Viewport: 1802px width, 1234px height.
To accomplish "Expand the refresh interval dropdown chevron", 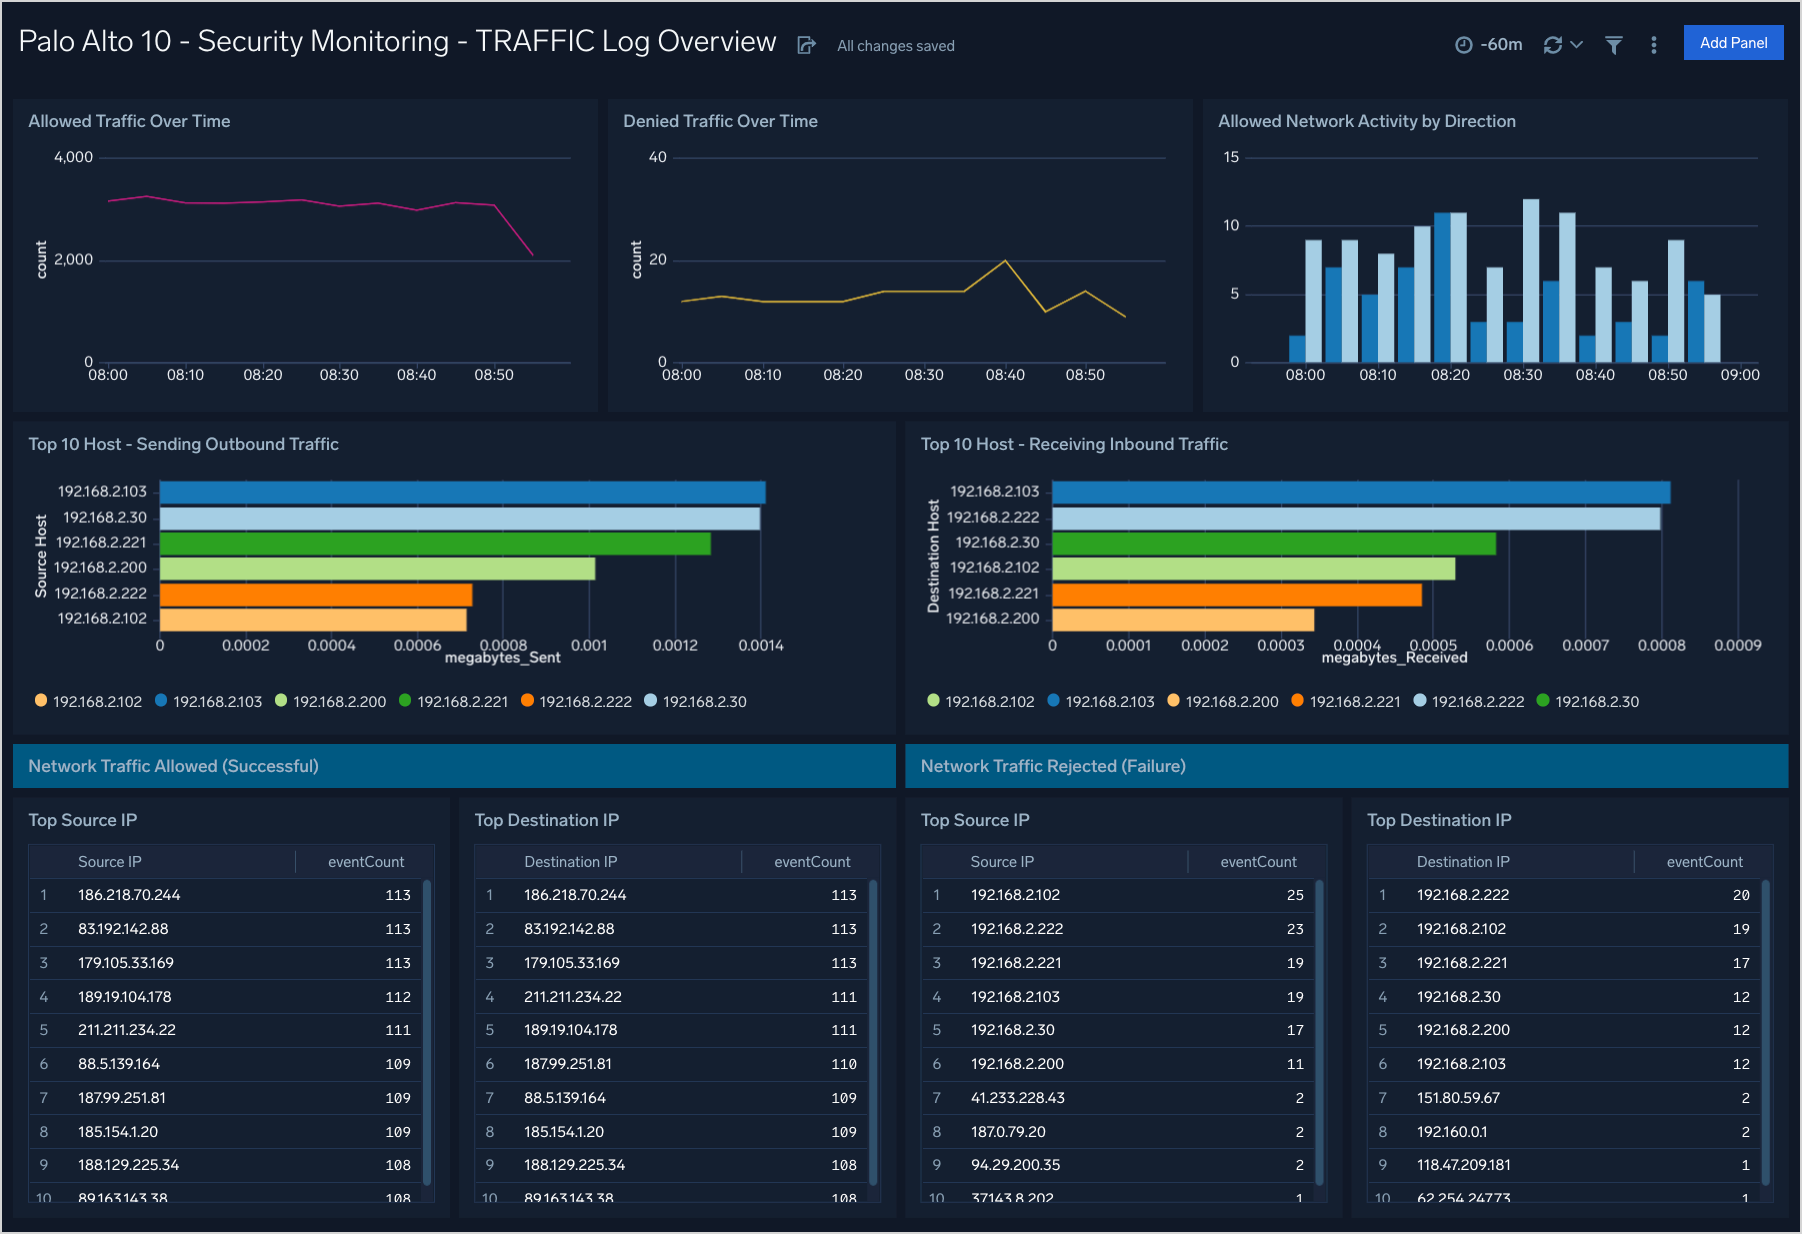I will coord(1575,45).
